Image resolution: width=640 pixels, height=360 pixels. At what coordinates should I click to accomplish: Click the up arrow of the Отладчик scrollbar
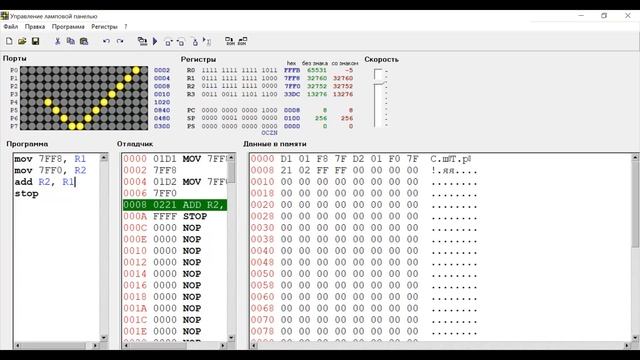[x=231, y=158]
